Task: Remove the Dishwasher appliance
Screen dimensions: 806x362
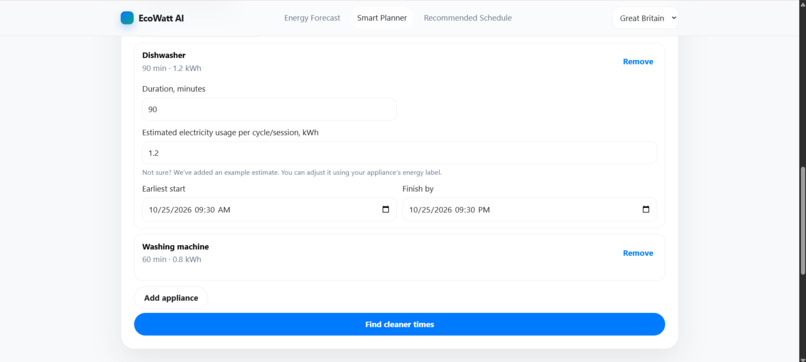Action: coord(638,62)
